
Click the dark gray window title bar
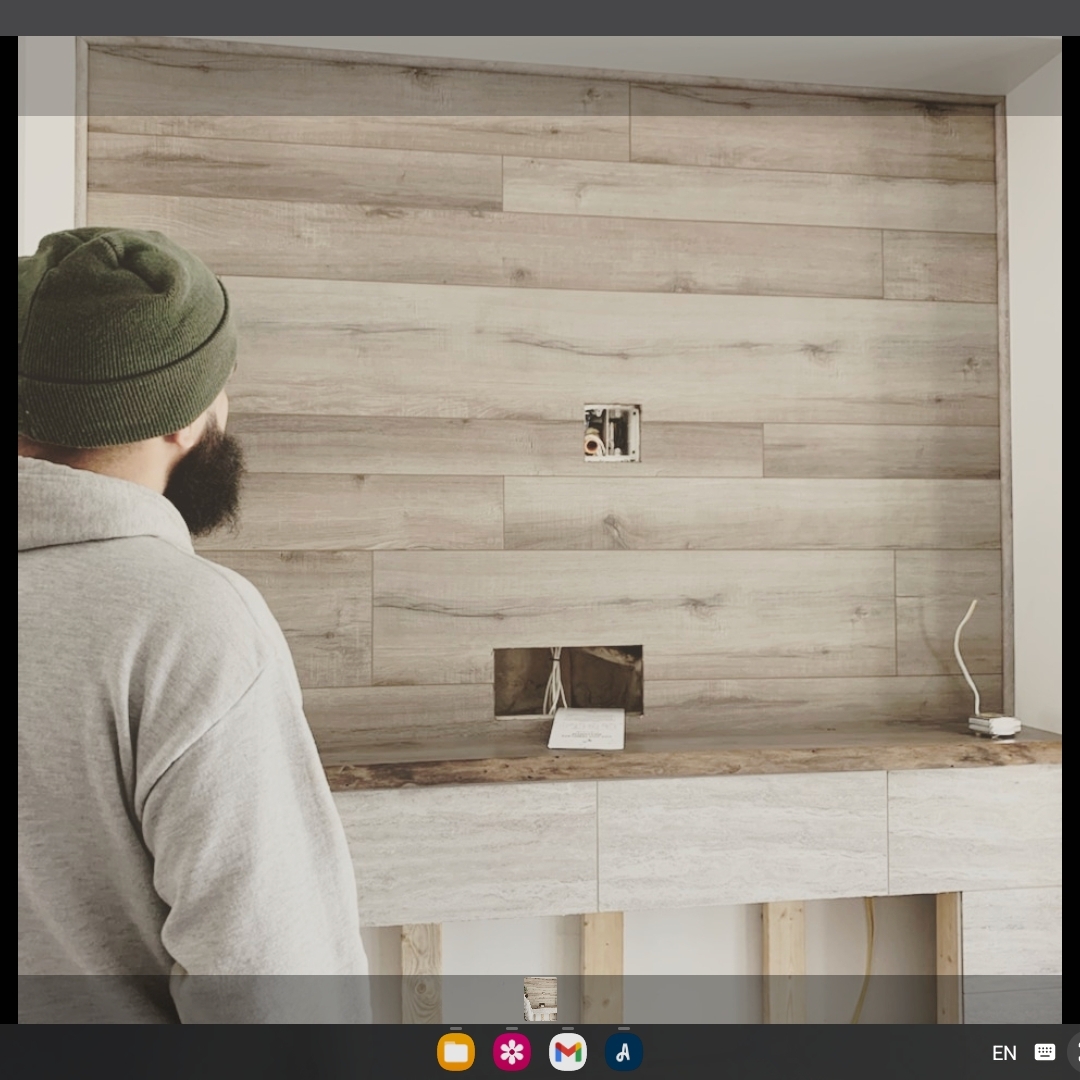coord(540,17)
